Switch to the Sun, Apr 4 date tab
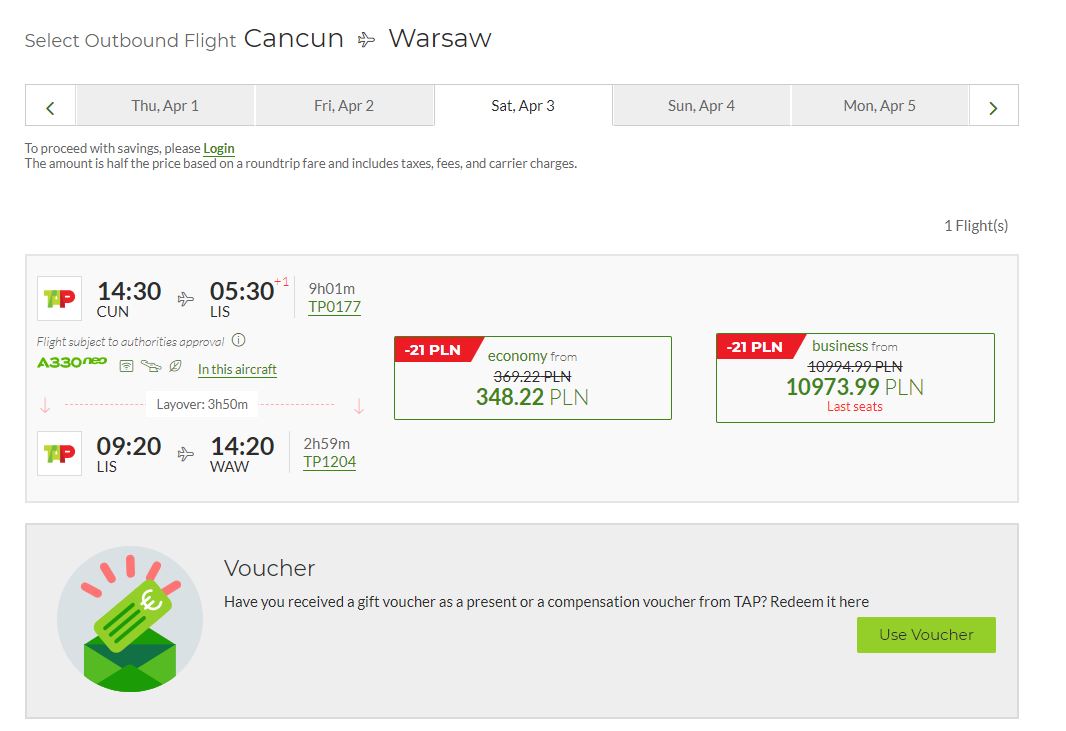Image resolution: width=1066 pixels, height=731 pixels. click(x=702, y=106)
